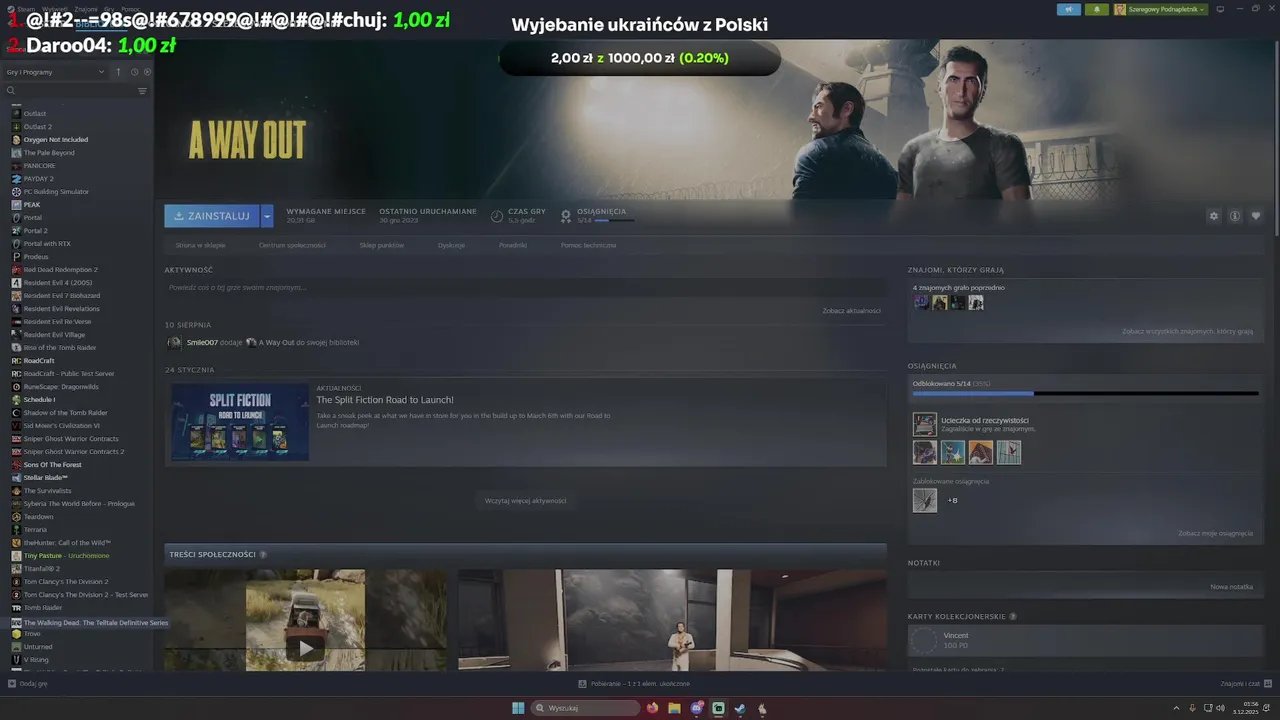The image size is (1280, 720).
Task: Select Stellar Blade in library list
Action: pyautogui.click(x=46, y=478)
